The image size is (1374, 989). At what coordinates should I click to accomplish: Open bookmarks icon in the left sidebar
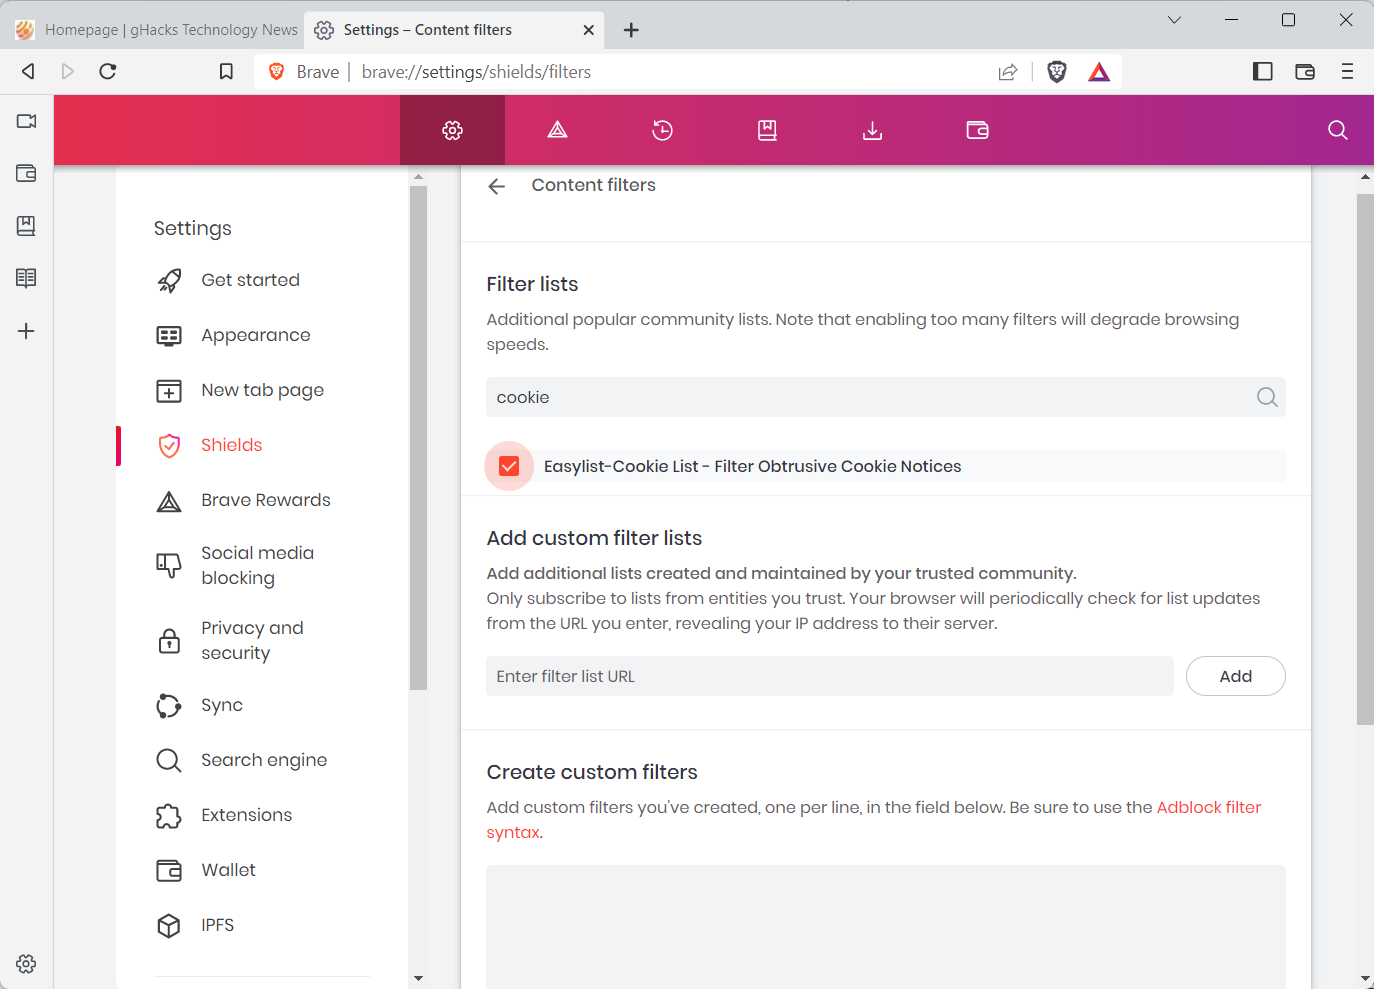[26, 225]
